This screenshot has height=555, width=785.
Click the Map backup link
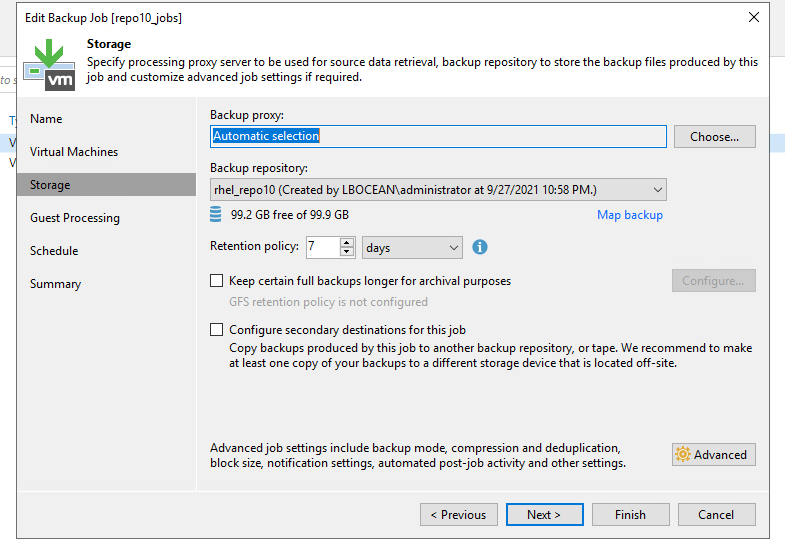point(629,215)
